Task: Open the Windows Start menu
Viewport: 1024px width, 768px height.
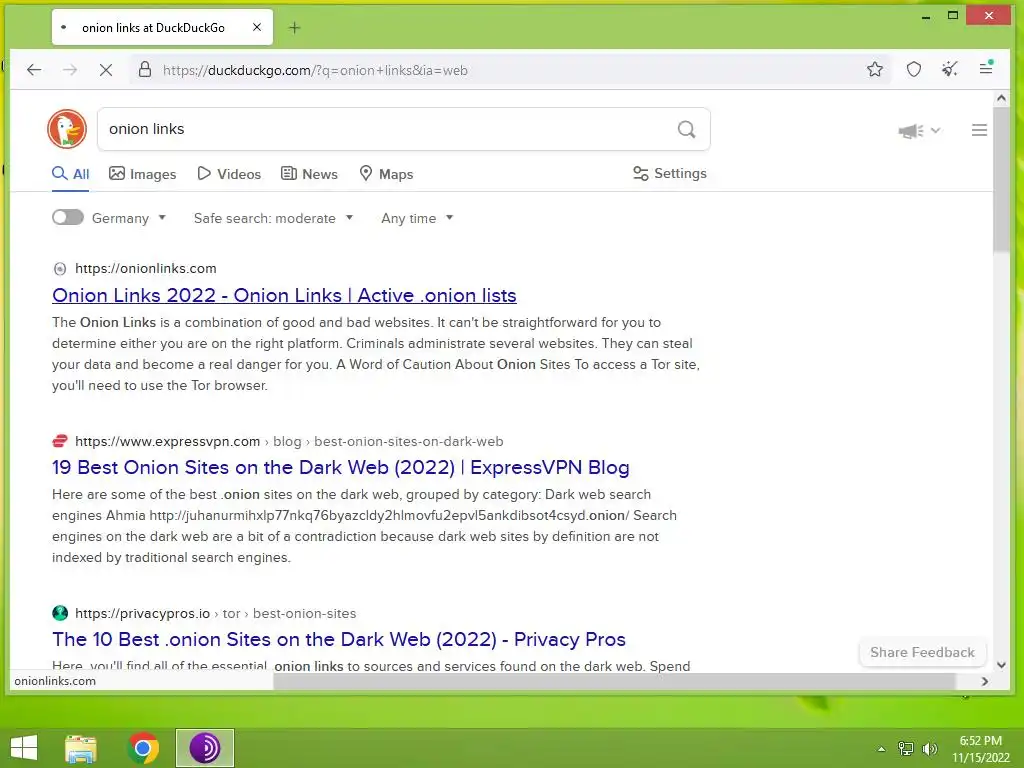Action: point(24,748)
